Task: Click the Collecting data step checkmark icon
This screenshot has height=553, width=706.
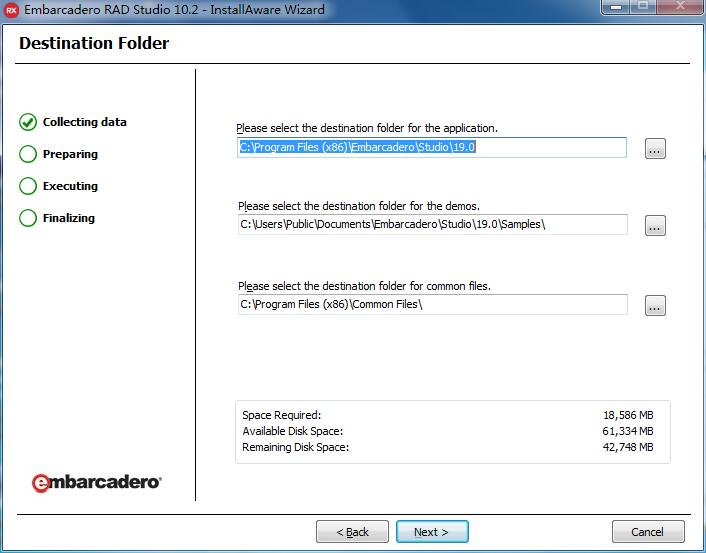Action: (x=28, y=122)
